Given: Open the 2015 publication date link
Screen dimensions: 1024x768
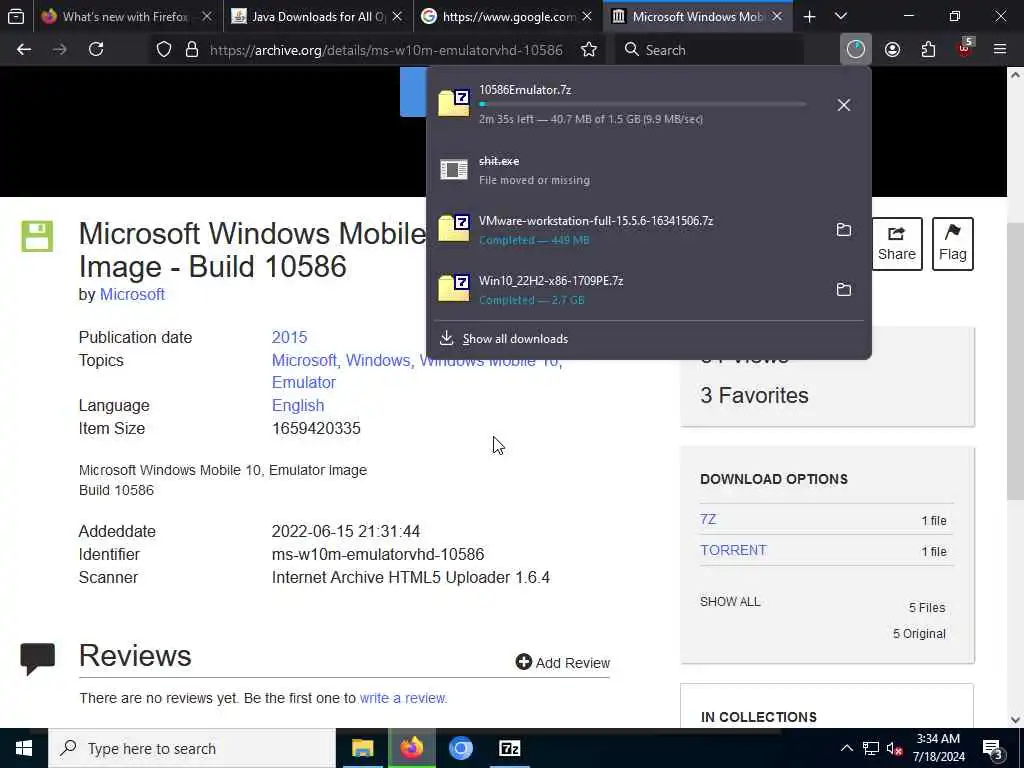Looking at the screenshot, I should (x=289, y=338).
